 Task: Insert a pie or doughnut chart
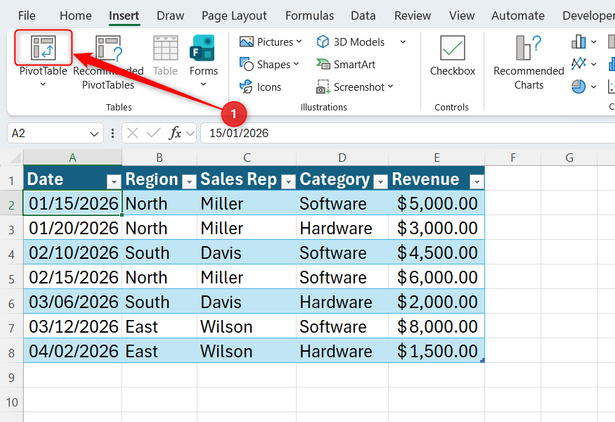[579, 86]
